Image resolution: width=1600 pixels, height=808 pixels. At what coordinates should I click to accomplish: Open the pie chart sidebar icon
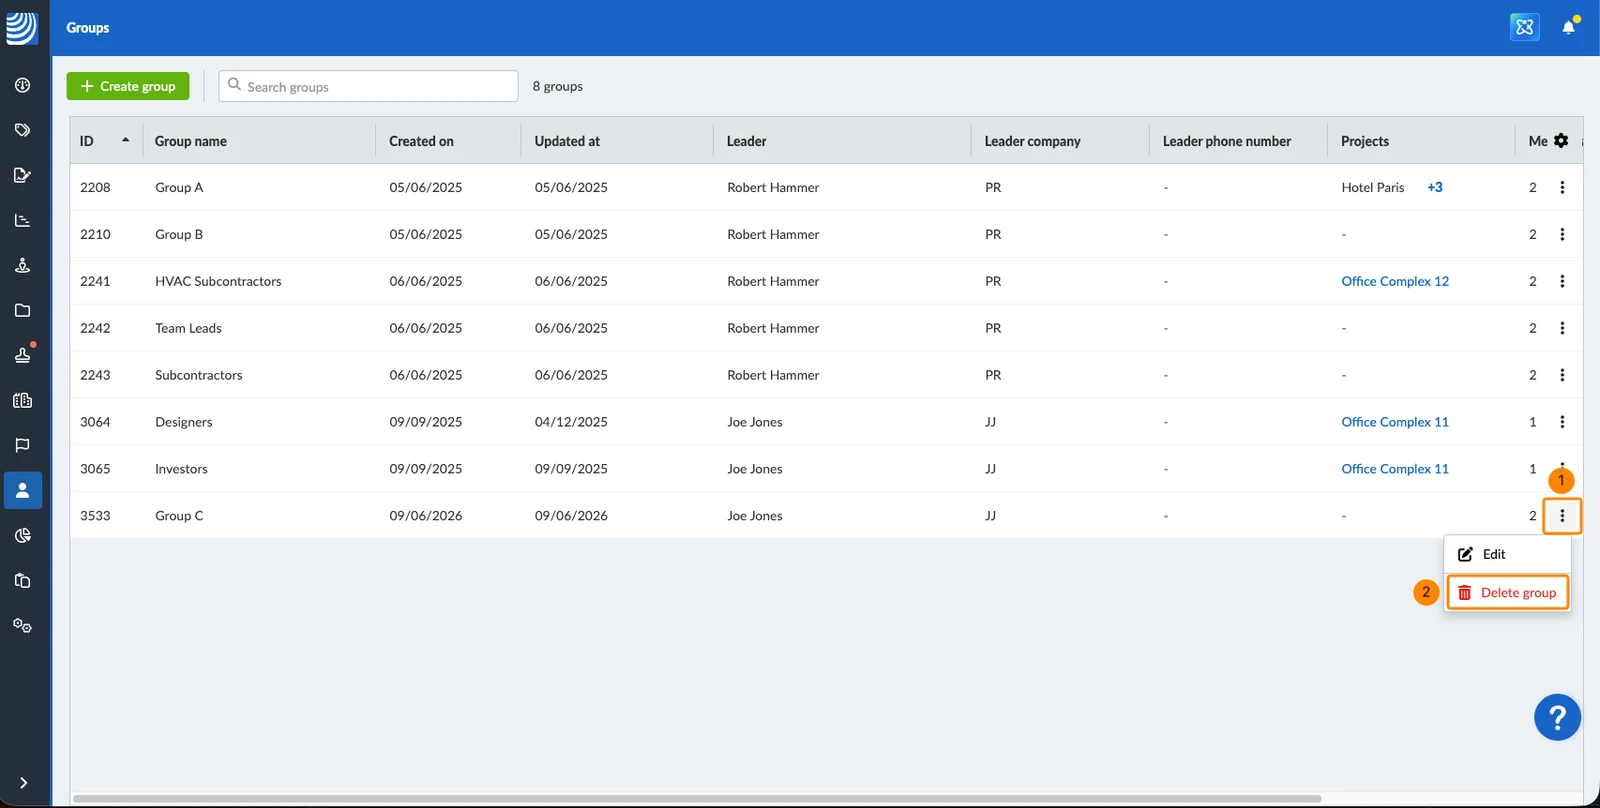(22, 535)
